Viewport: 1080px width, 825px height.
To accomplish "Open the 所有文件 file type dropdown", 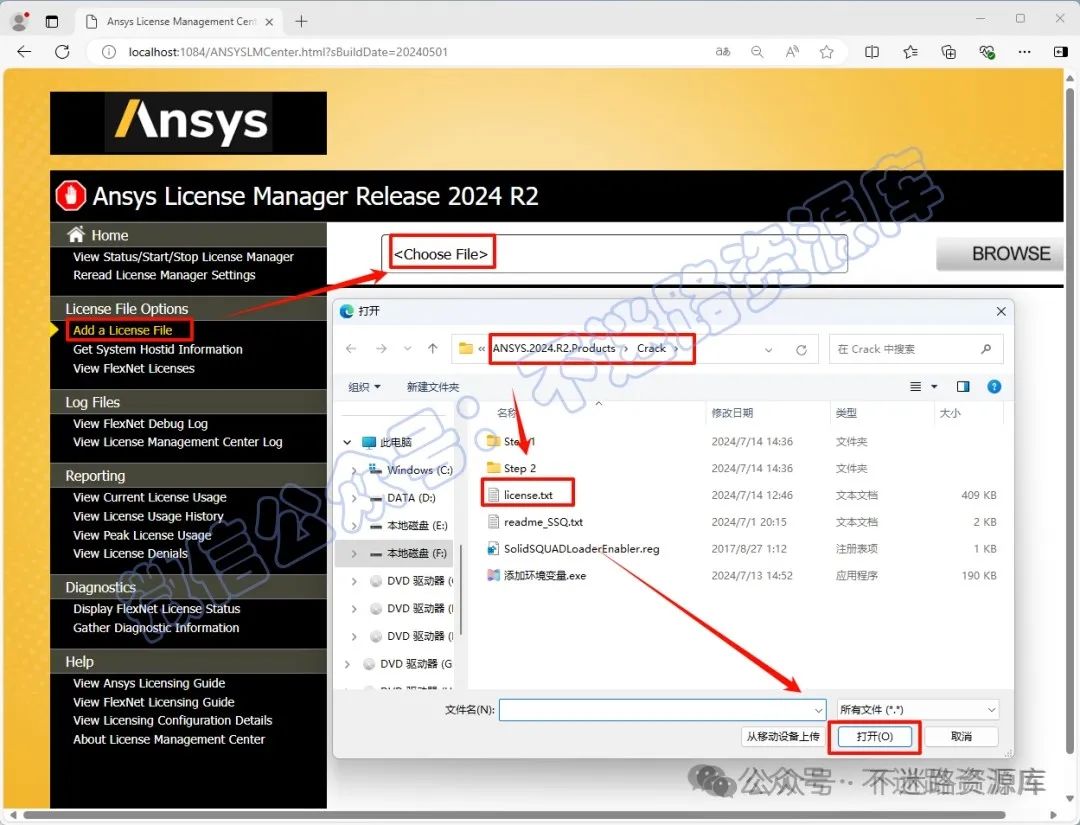I will coord(918,709).
